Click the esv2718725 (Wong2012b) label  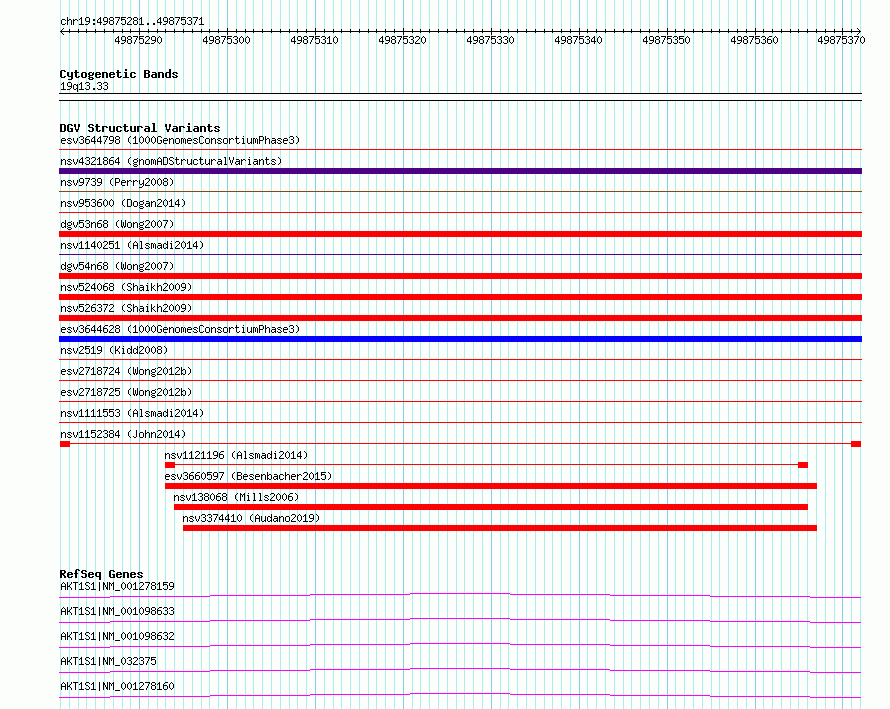[x=126, y=392]
